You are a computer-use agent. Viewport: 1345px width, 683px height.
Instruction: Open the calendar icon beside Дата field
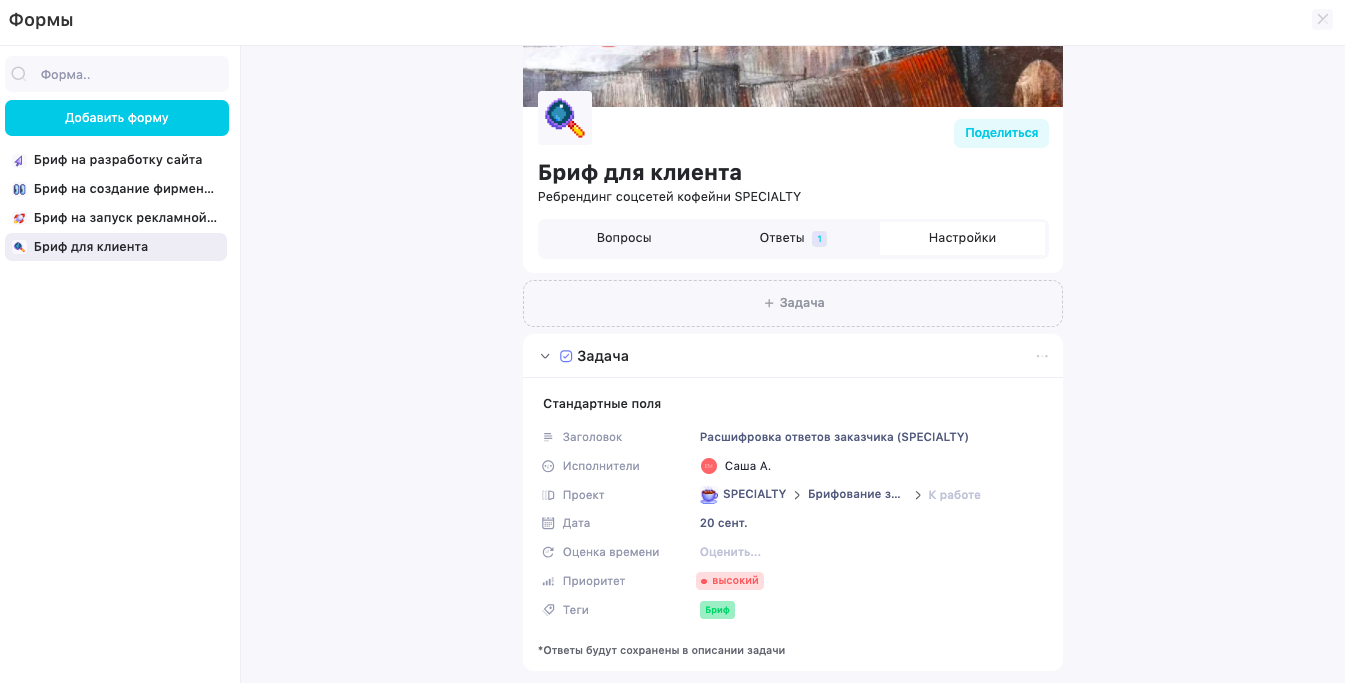pyautogui.click(x=547, y=523)
